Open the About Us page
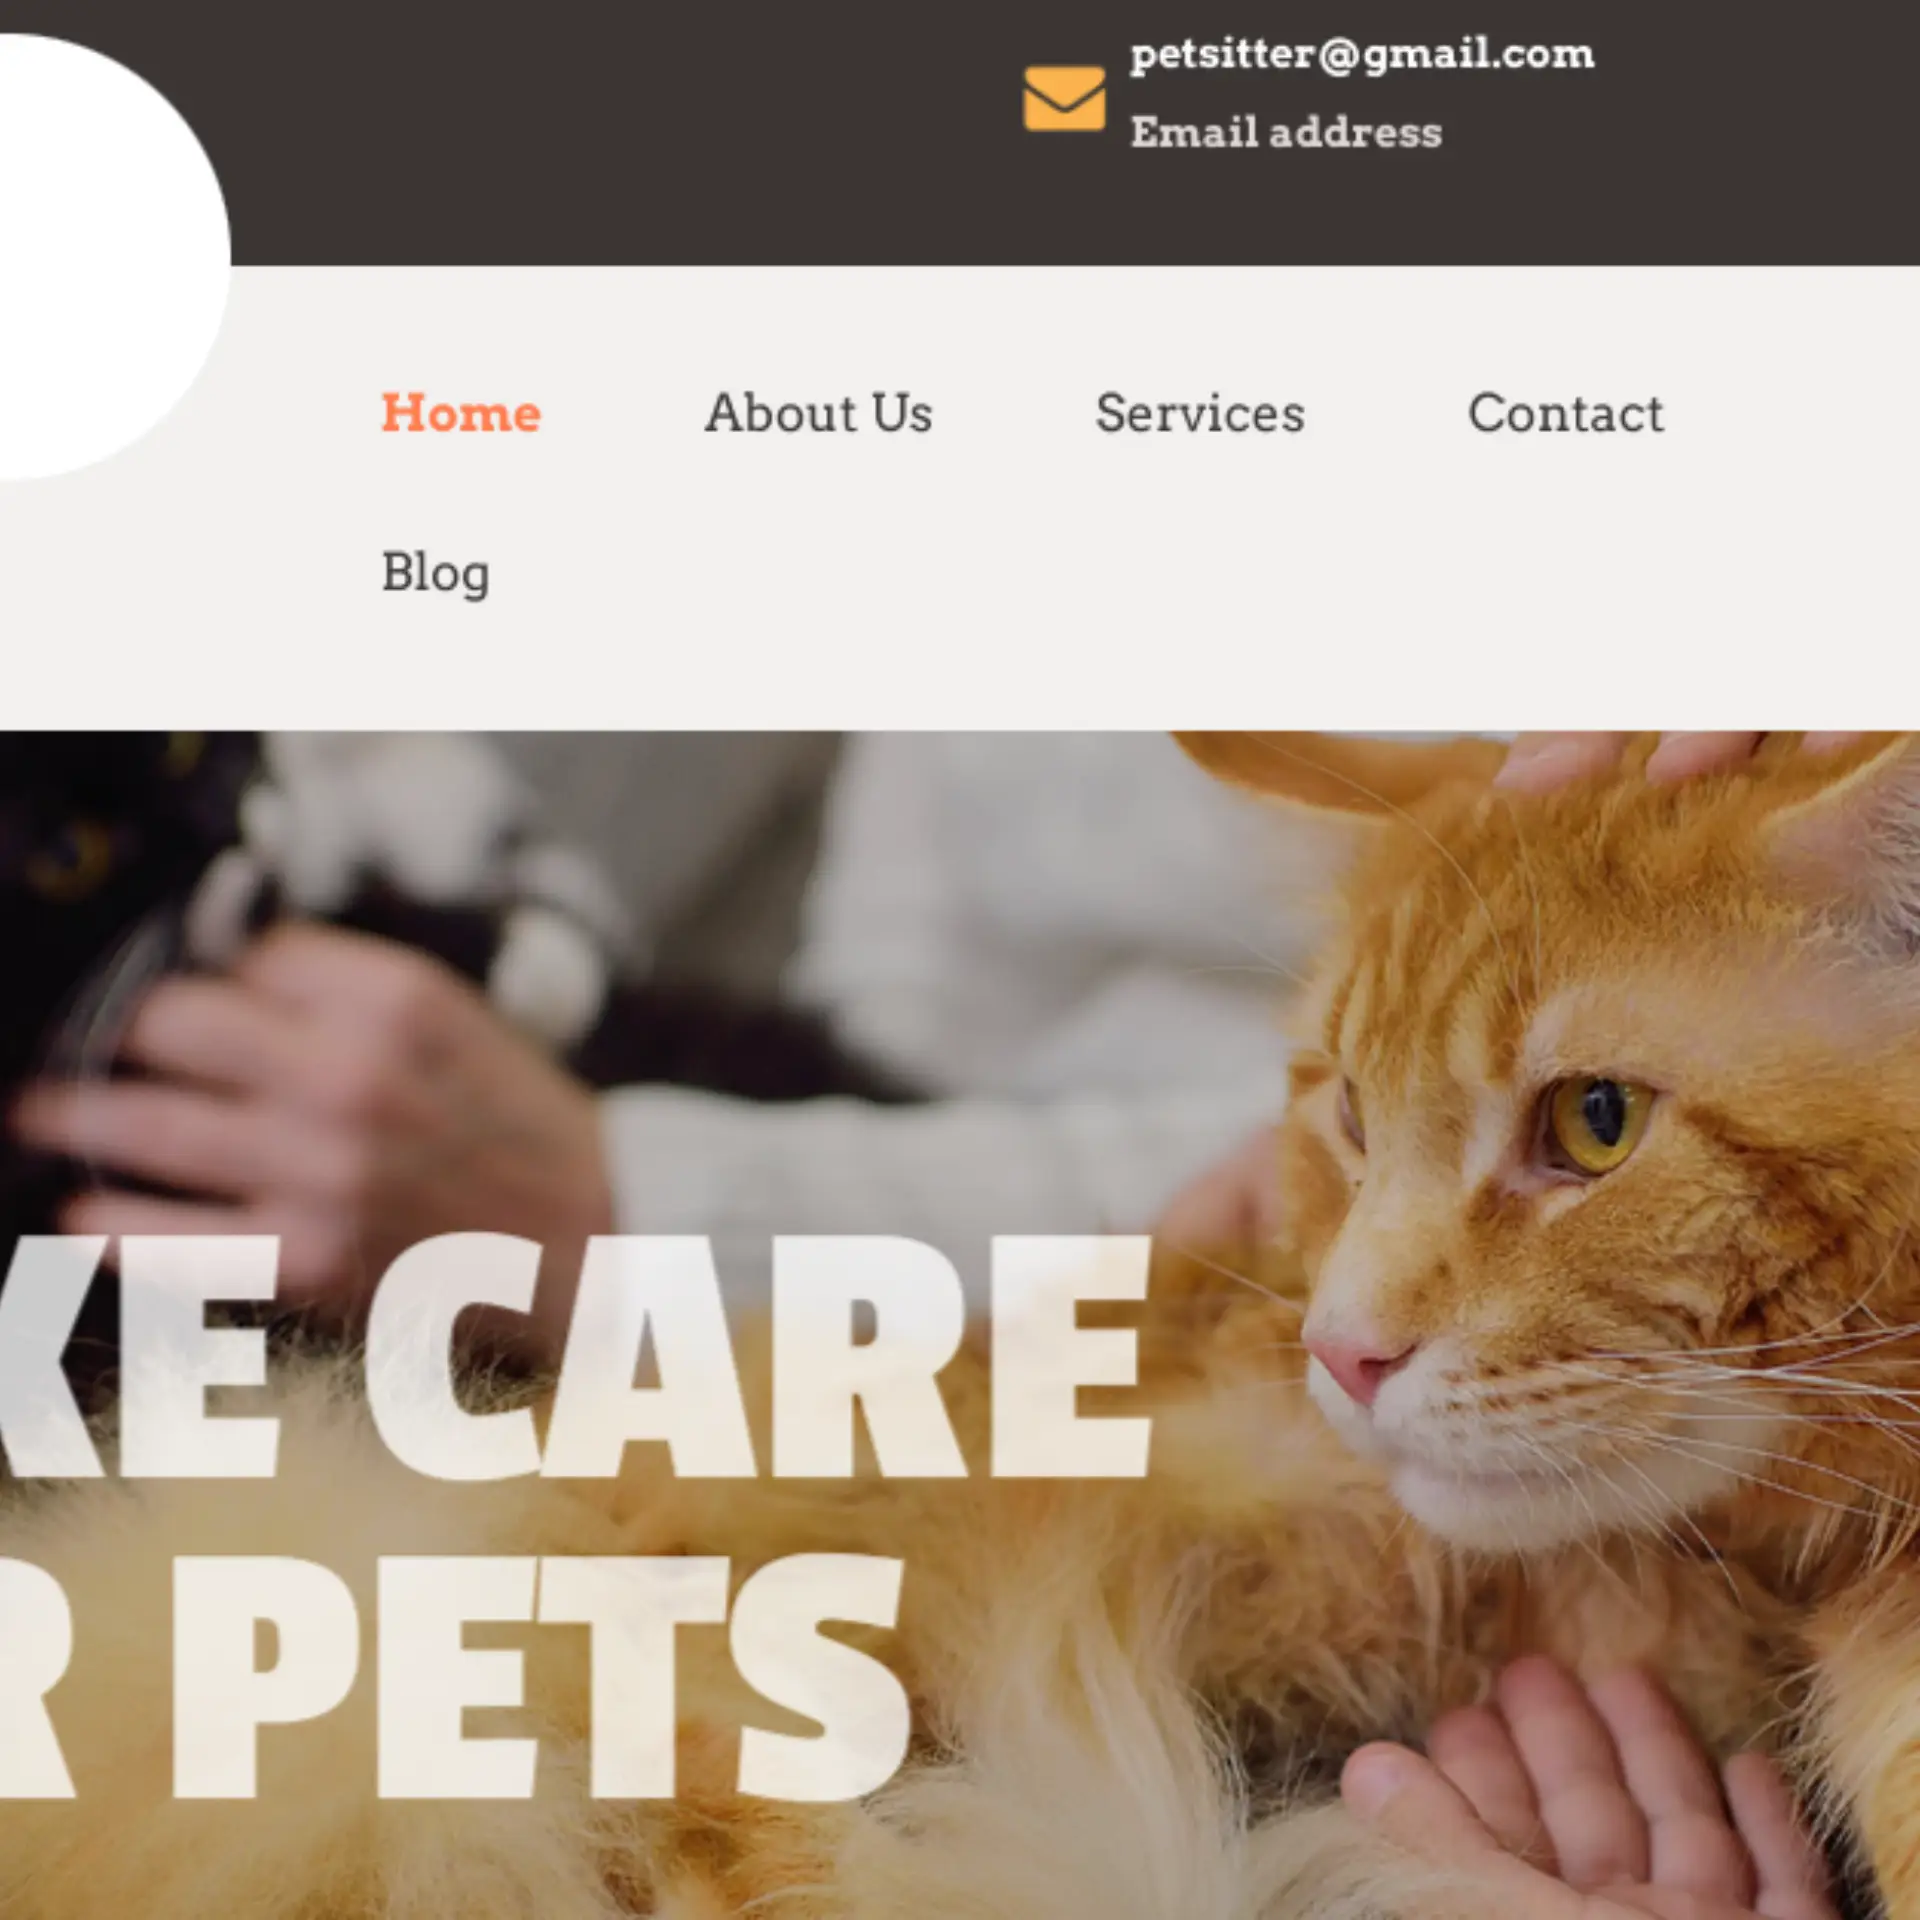 [x=819, y=413]
